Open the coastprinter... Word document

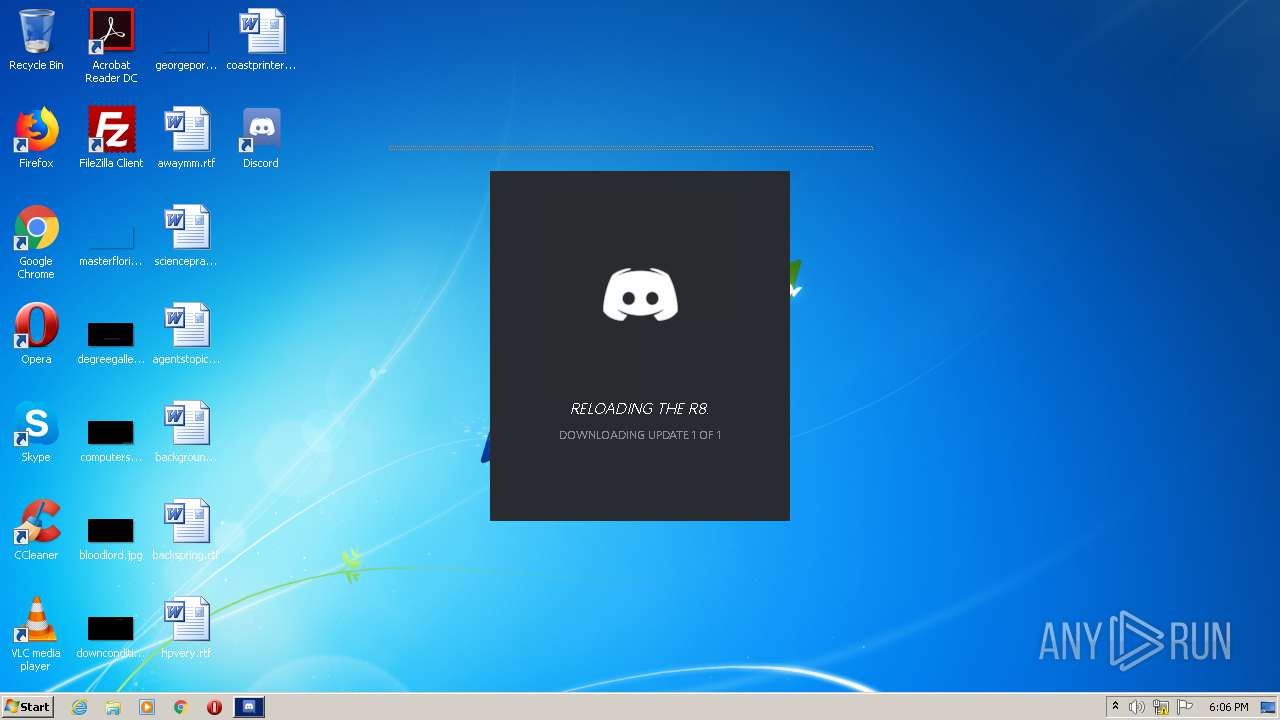261,40
